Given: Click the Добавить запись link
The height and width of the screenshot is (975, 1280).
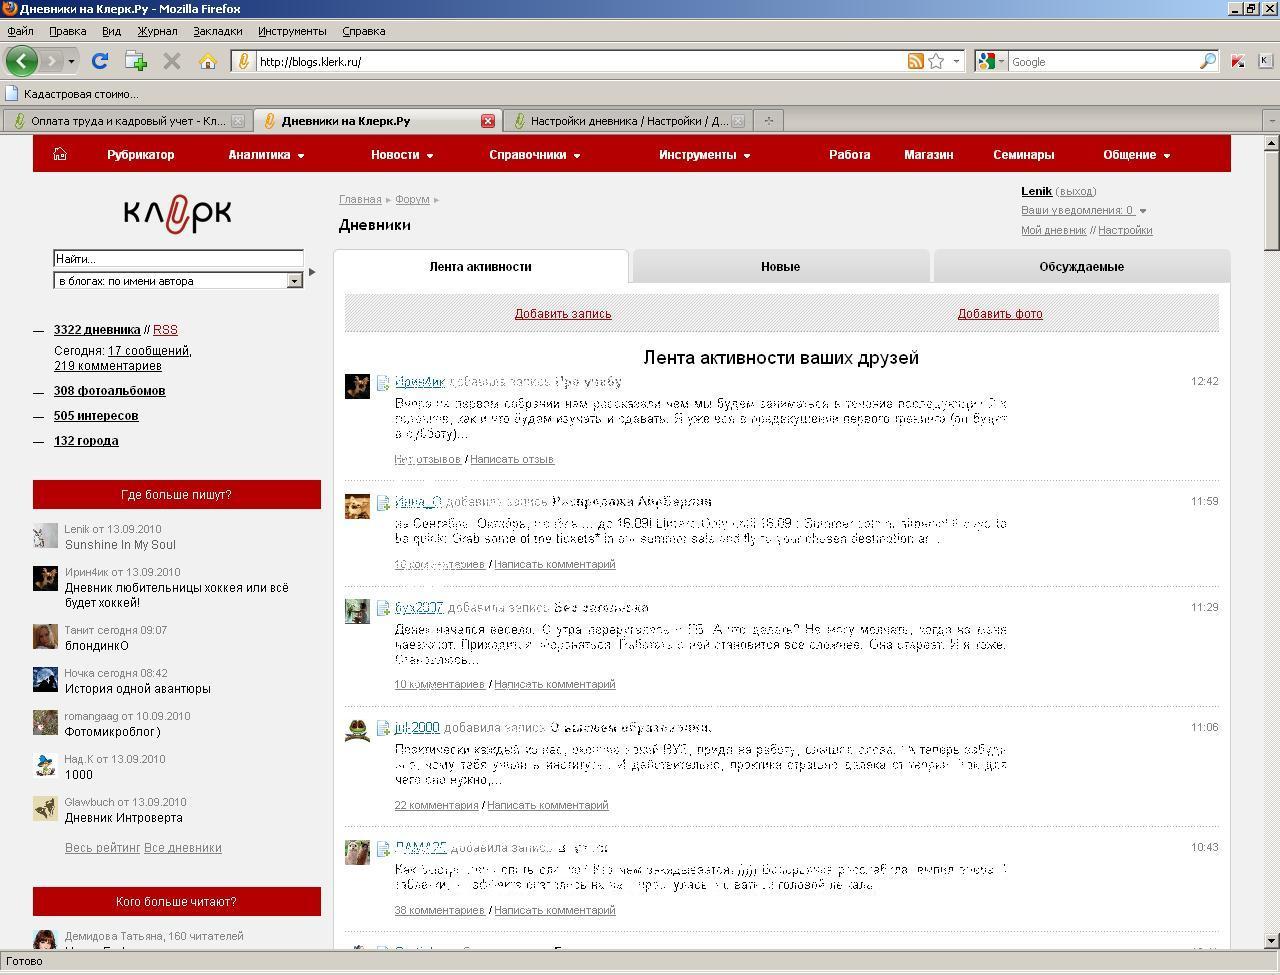Looking at the screenshot, I should coord(563,314).
